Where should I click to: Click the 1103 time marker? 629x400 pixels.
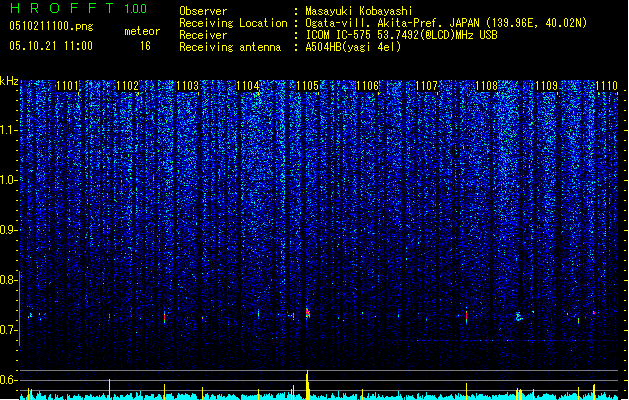click(x=187, y=86)
